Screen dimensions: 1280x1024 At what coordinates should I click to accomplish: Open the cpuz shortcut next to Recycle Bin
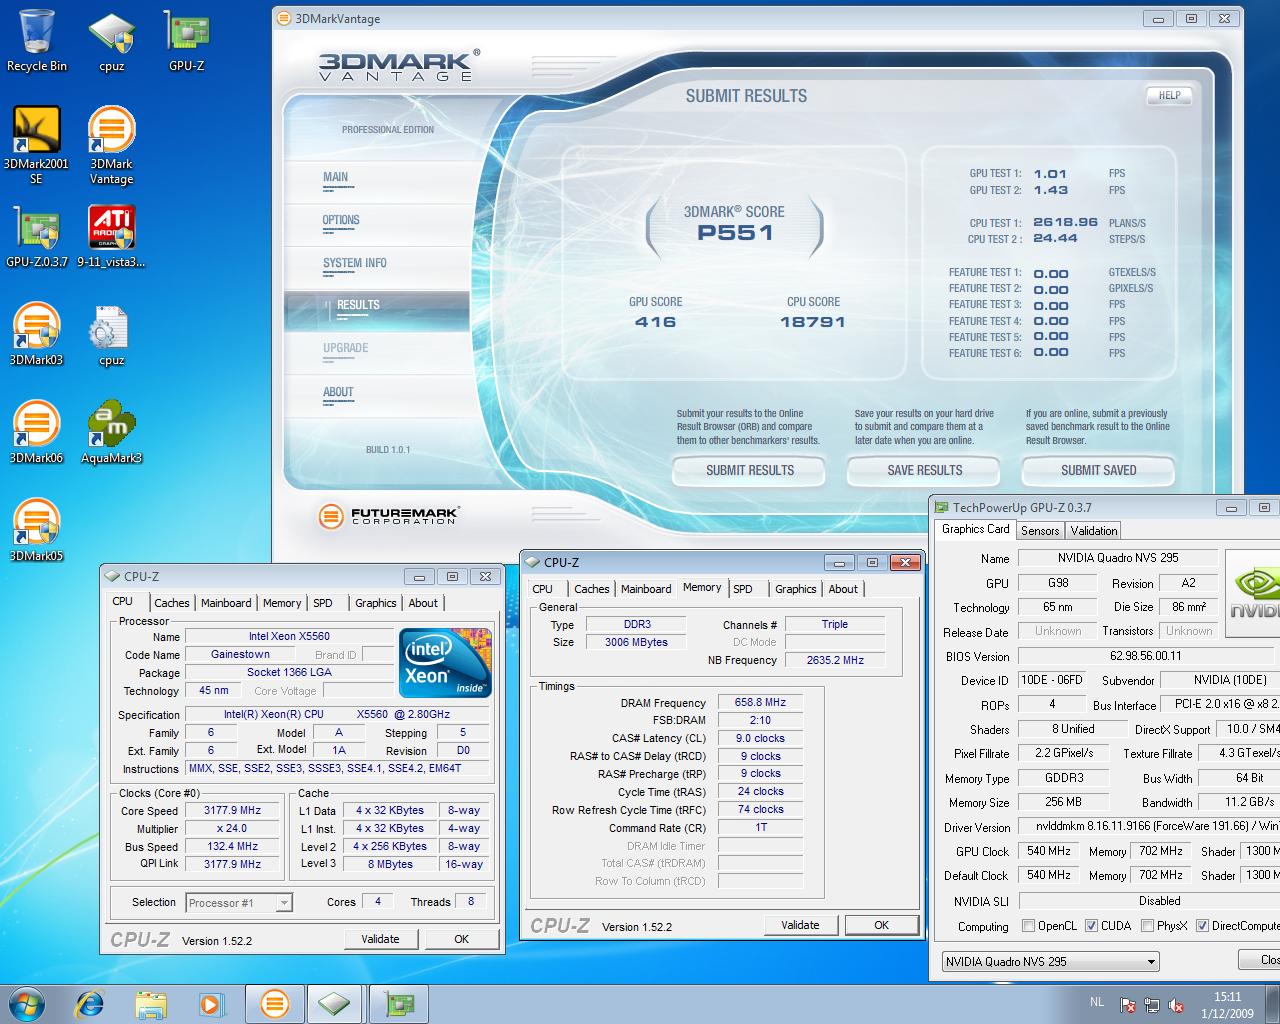(x=111, y=42)
